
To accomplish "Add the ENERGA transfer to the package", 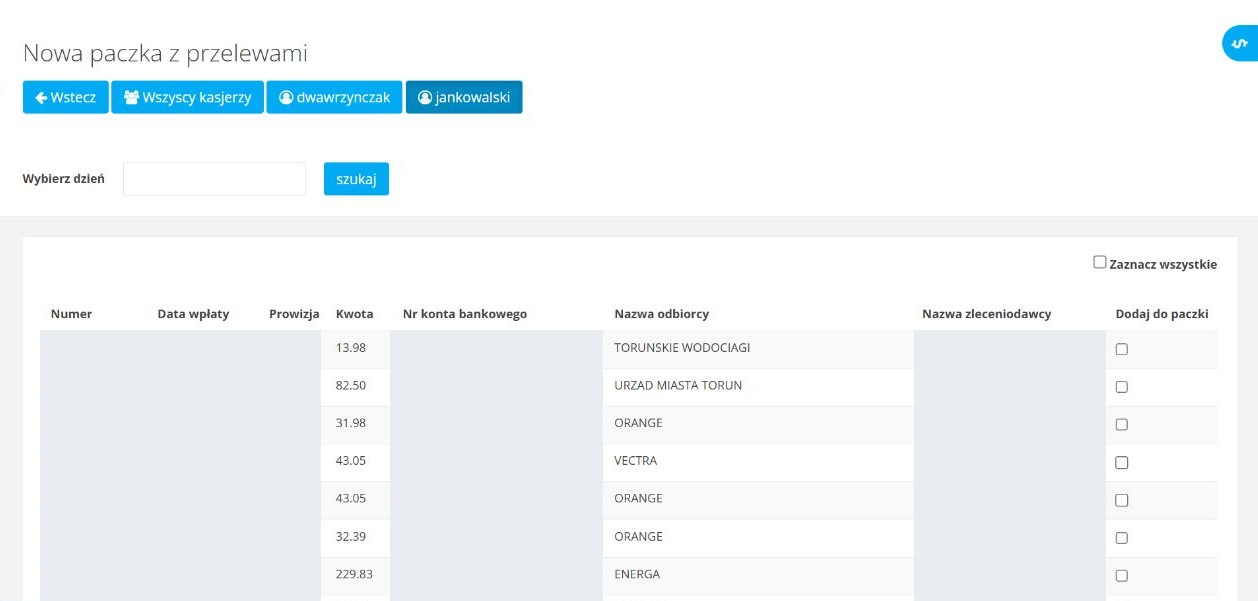I will 1122,576.
